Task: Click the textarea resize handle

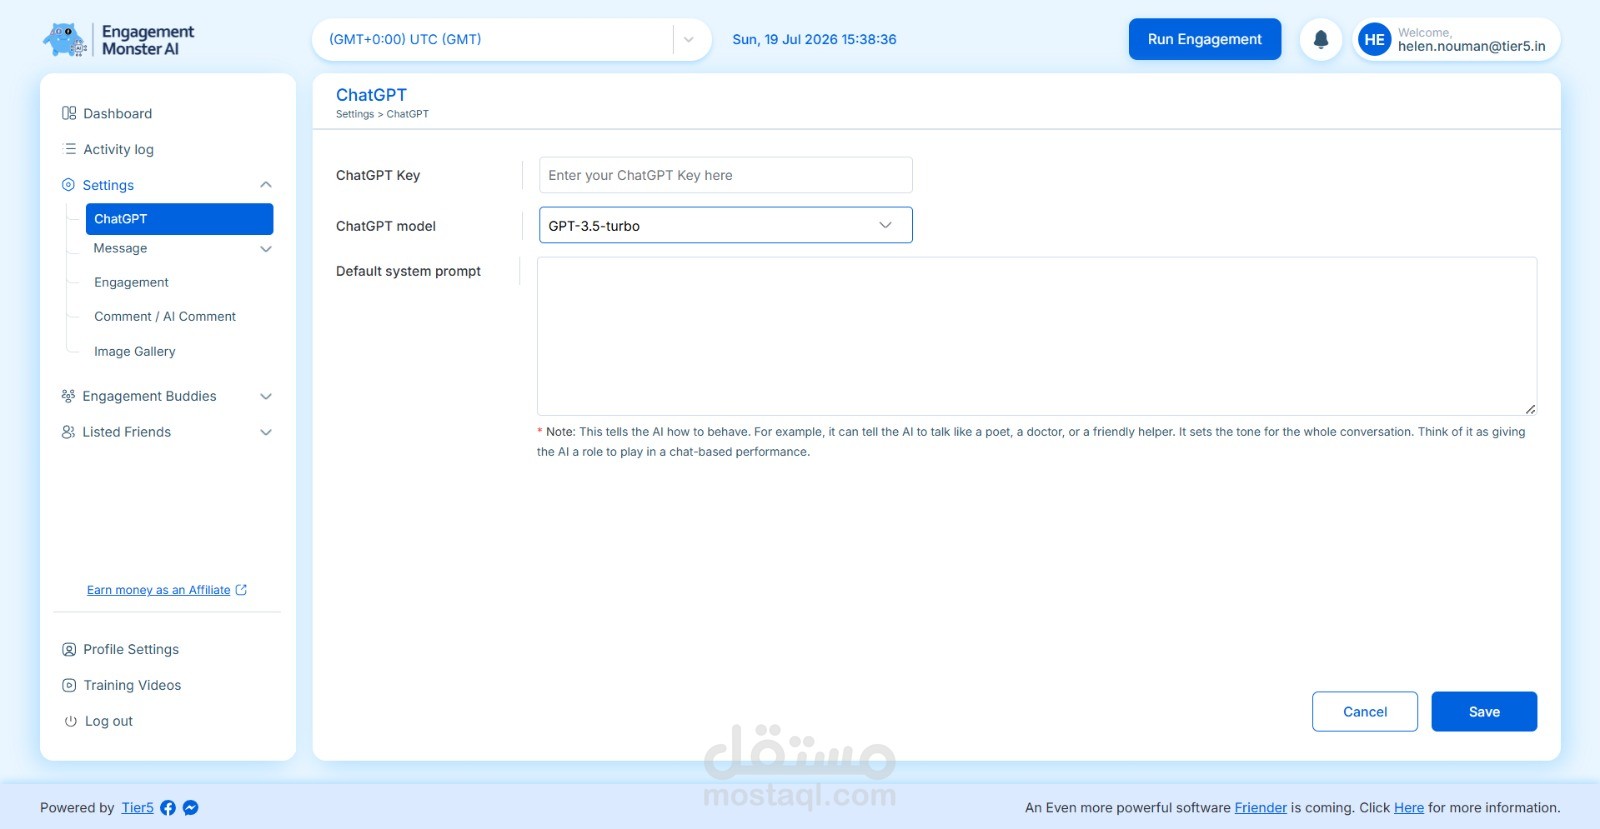Action: click(x=1530, y=408)
